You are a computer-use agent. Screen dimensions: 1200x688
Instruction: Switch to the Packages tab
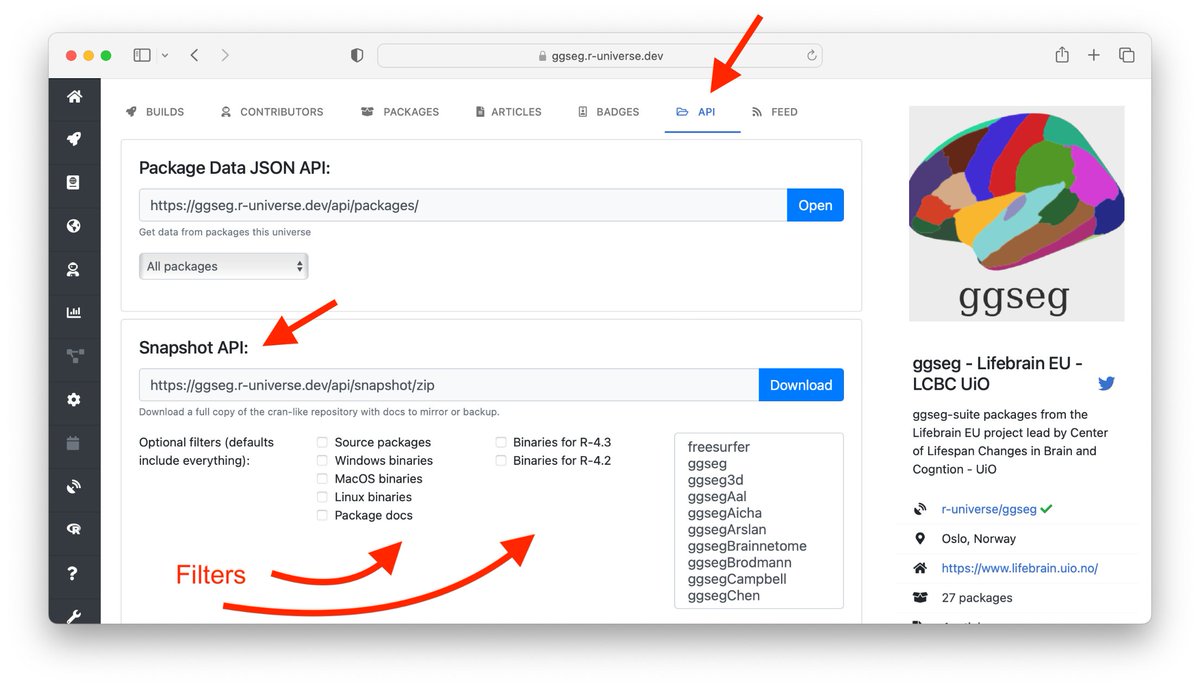400,112
